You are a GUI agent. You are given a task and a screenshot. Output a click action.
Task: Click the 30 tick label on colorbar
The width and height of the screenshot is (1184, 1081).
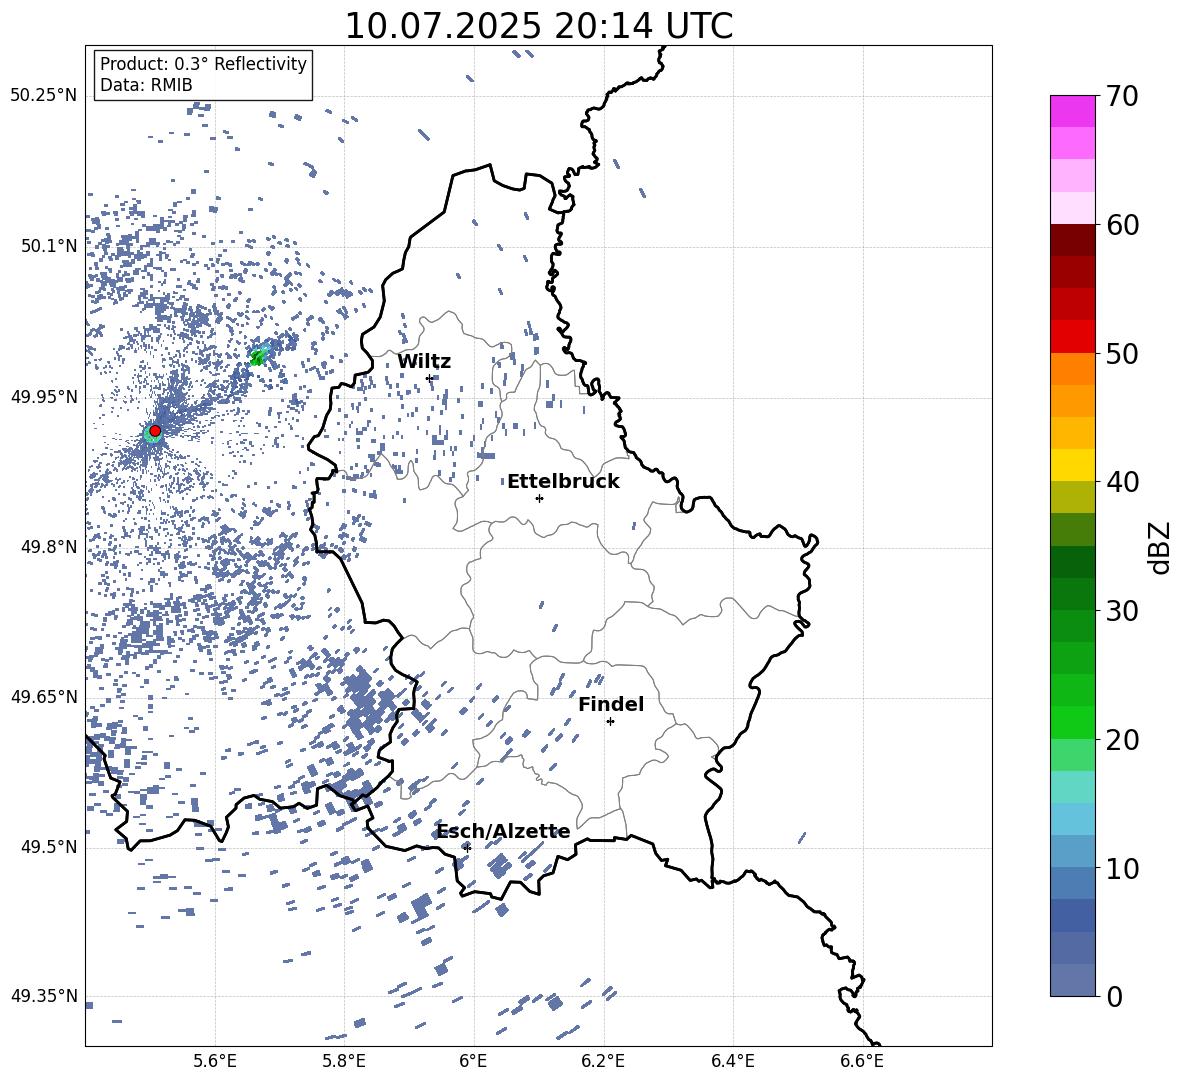1121,611
